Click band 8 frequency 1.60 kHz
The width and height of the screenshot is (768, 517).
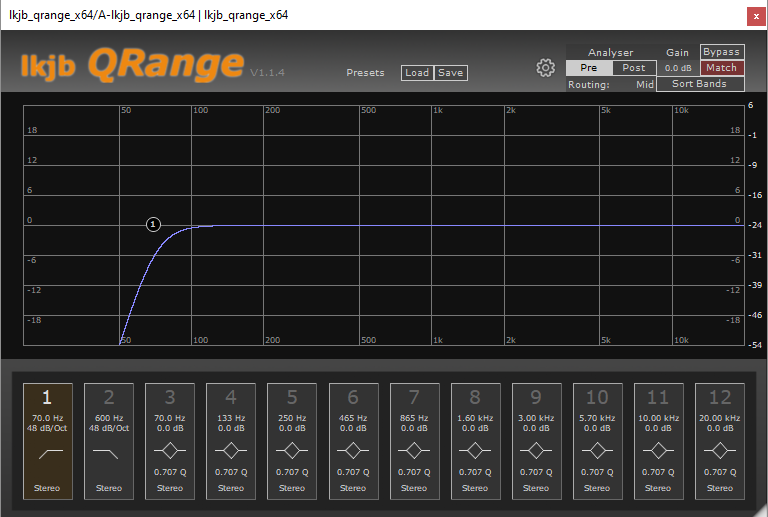coord(475,418)
